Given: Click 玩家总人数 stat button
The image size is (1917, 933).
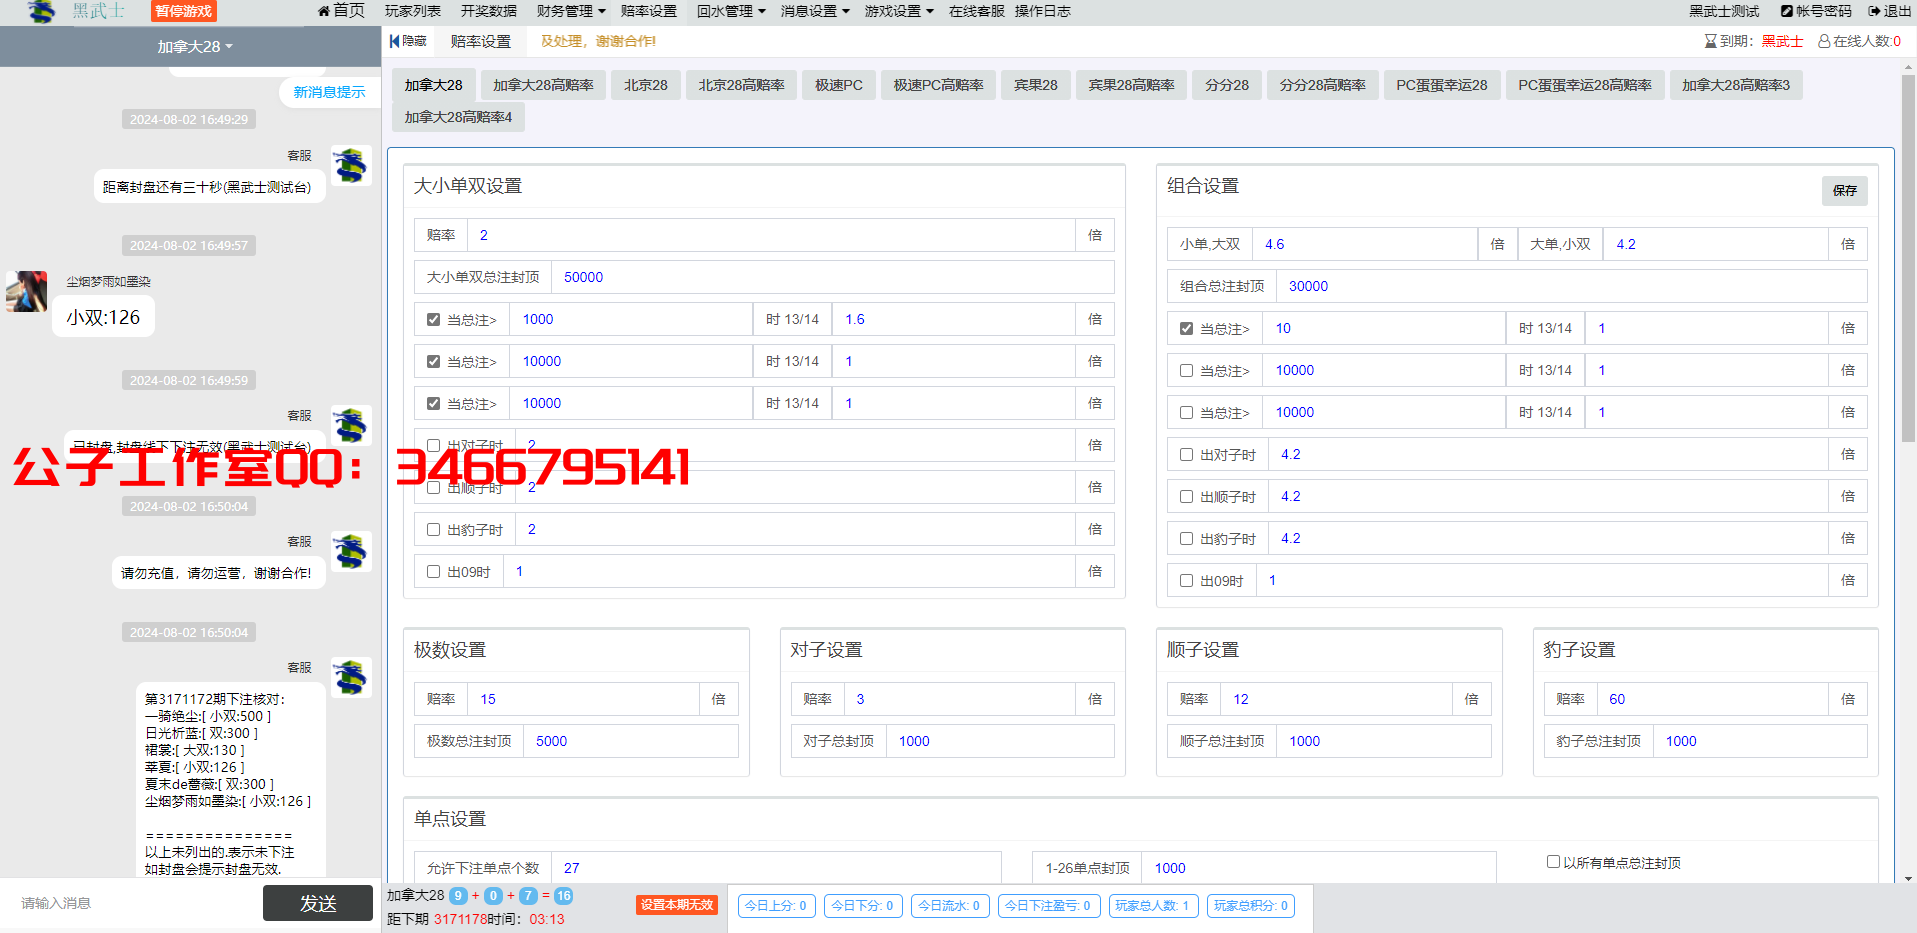Looking at the screenshot, I should (1152, 906).
